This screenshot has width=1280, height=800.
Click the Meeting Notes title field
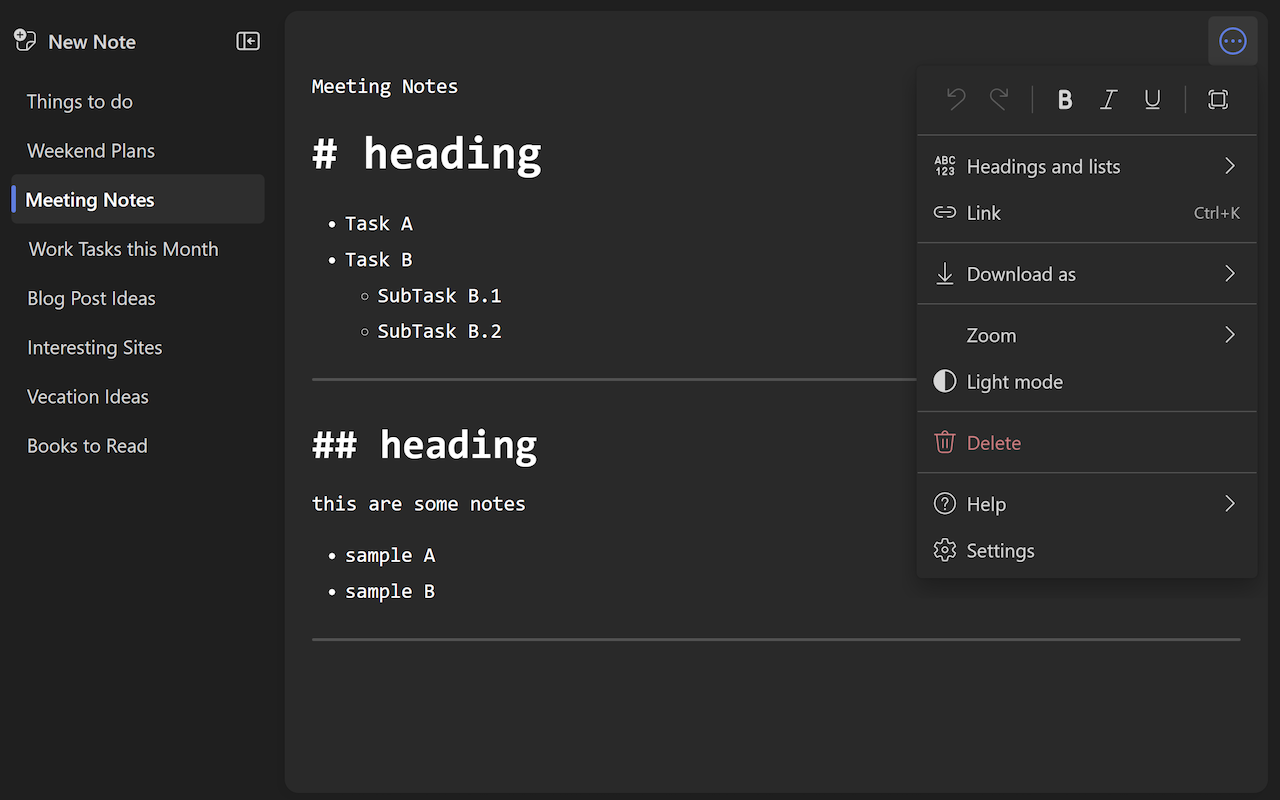385,87
